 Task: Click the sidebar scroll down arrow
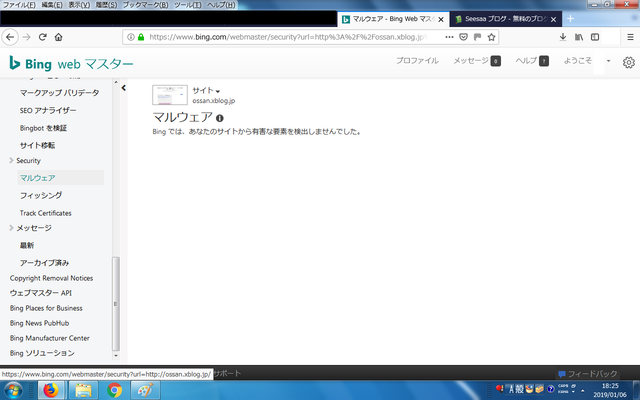tap(116, 356)
